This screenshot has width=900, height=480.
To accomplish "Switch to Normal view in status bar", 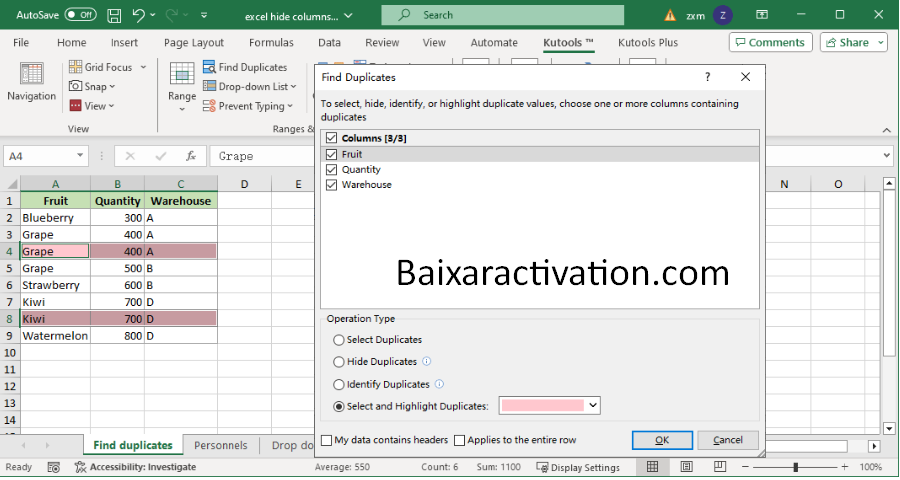I will pos(653,467).
